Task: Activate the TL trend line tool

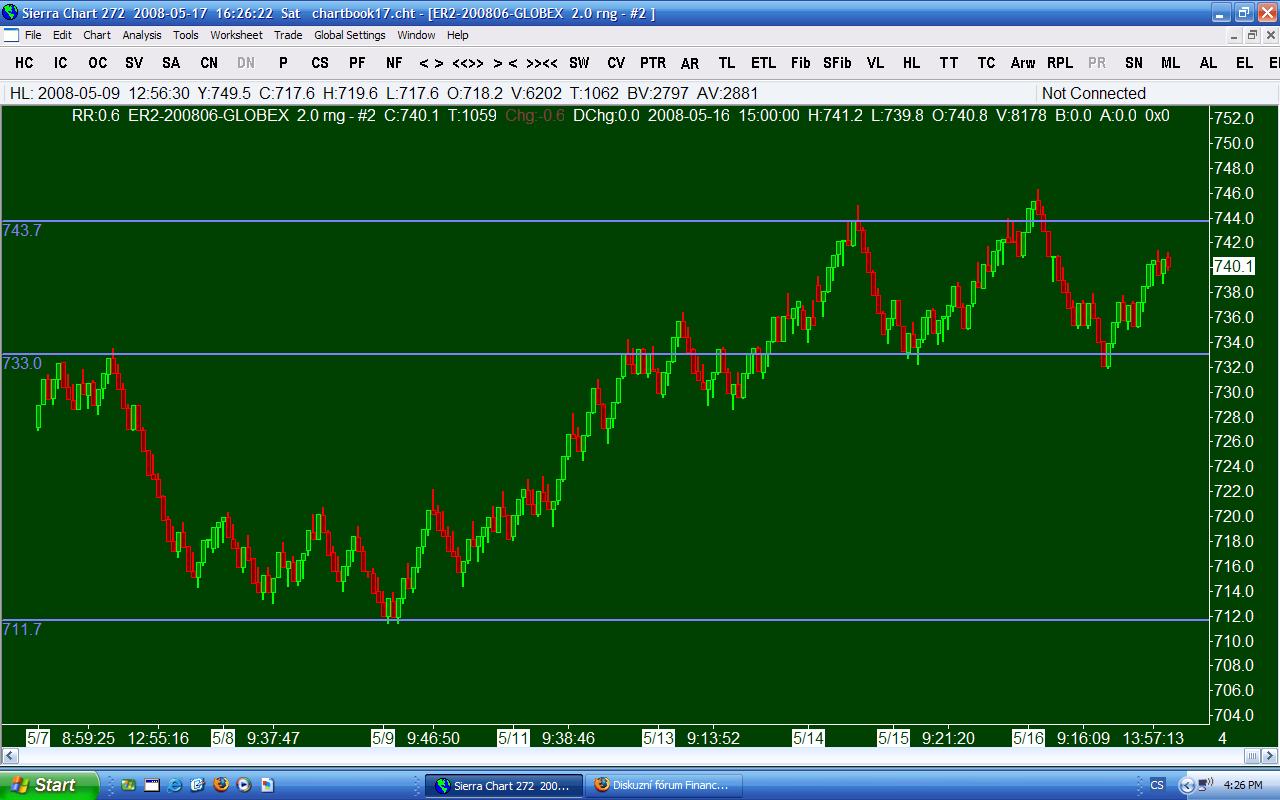Action: [x=726, y=63]
